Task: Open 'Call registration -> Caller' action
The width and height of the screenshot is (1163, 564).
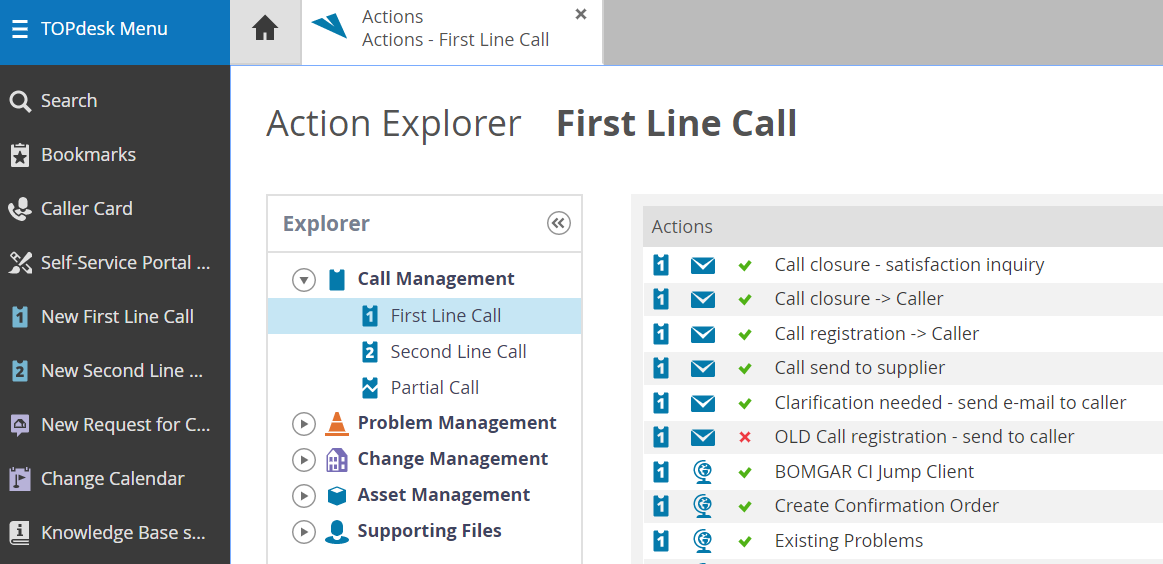Action: point(877,334)
